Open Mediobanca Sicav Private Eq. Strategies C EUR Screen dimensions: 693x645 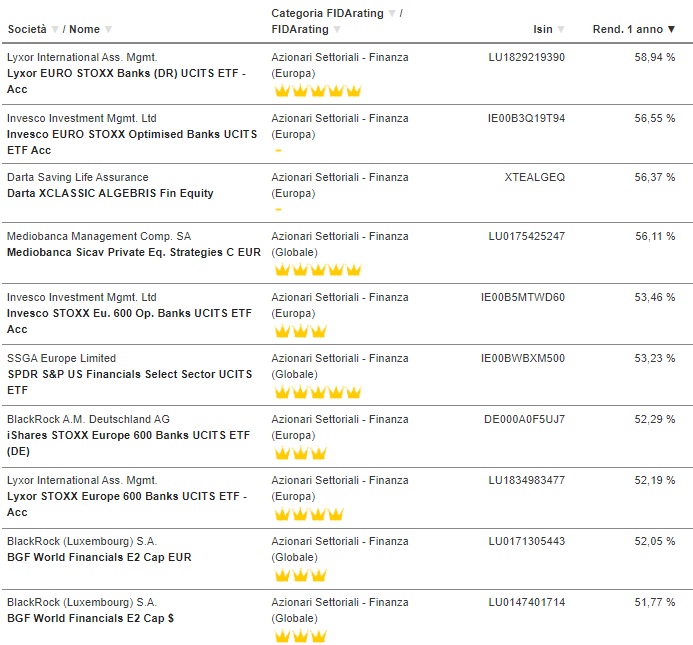(134, 252)
